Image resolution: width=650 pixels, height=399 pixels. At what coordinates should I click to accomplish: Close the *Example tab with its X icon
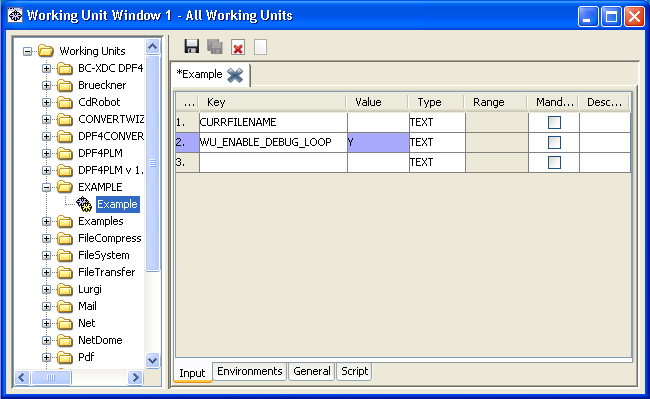point(235,75)
